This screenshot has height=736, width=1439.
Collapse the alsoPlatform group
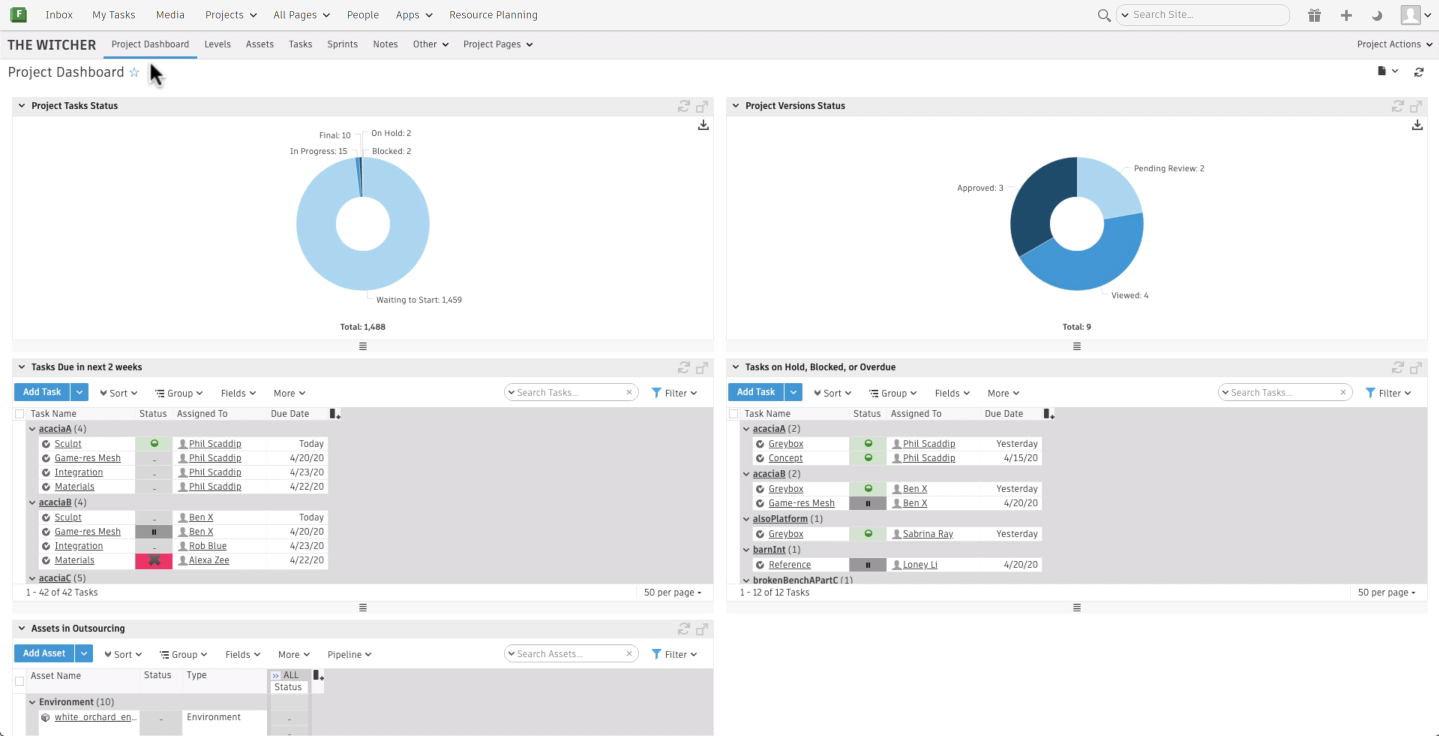(746, 519)
